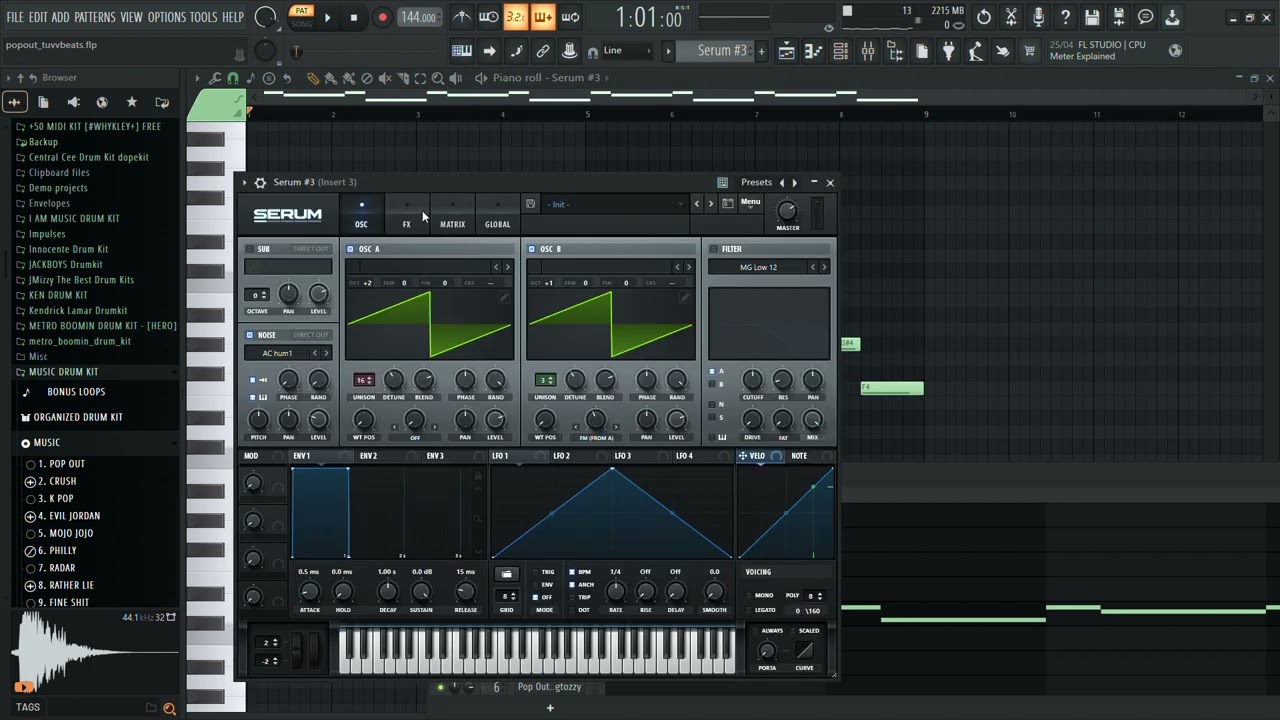Open the plugin picker plug icon

[x=949, y=52]
